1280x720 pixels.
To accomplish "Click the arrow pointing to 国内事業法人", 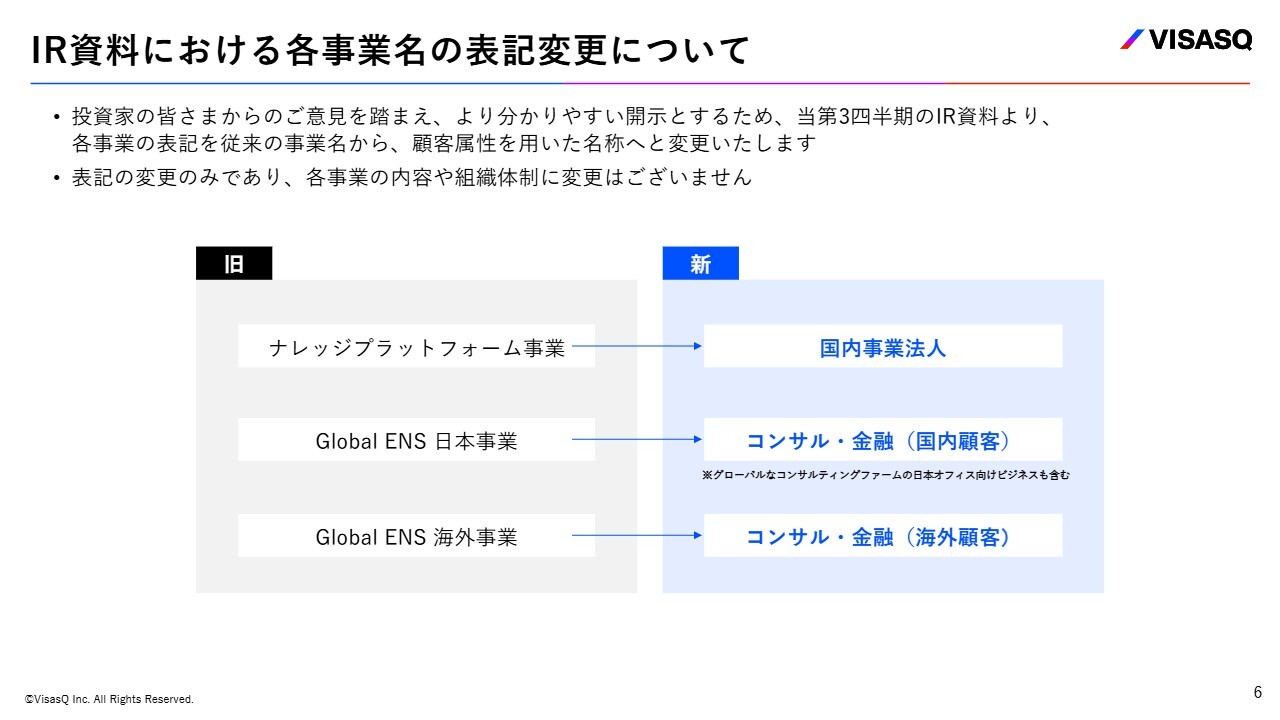I will [638, 347].
